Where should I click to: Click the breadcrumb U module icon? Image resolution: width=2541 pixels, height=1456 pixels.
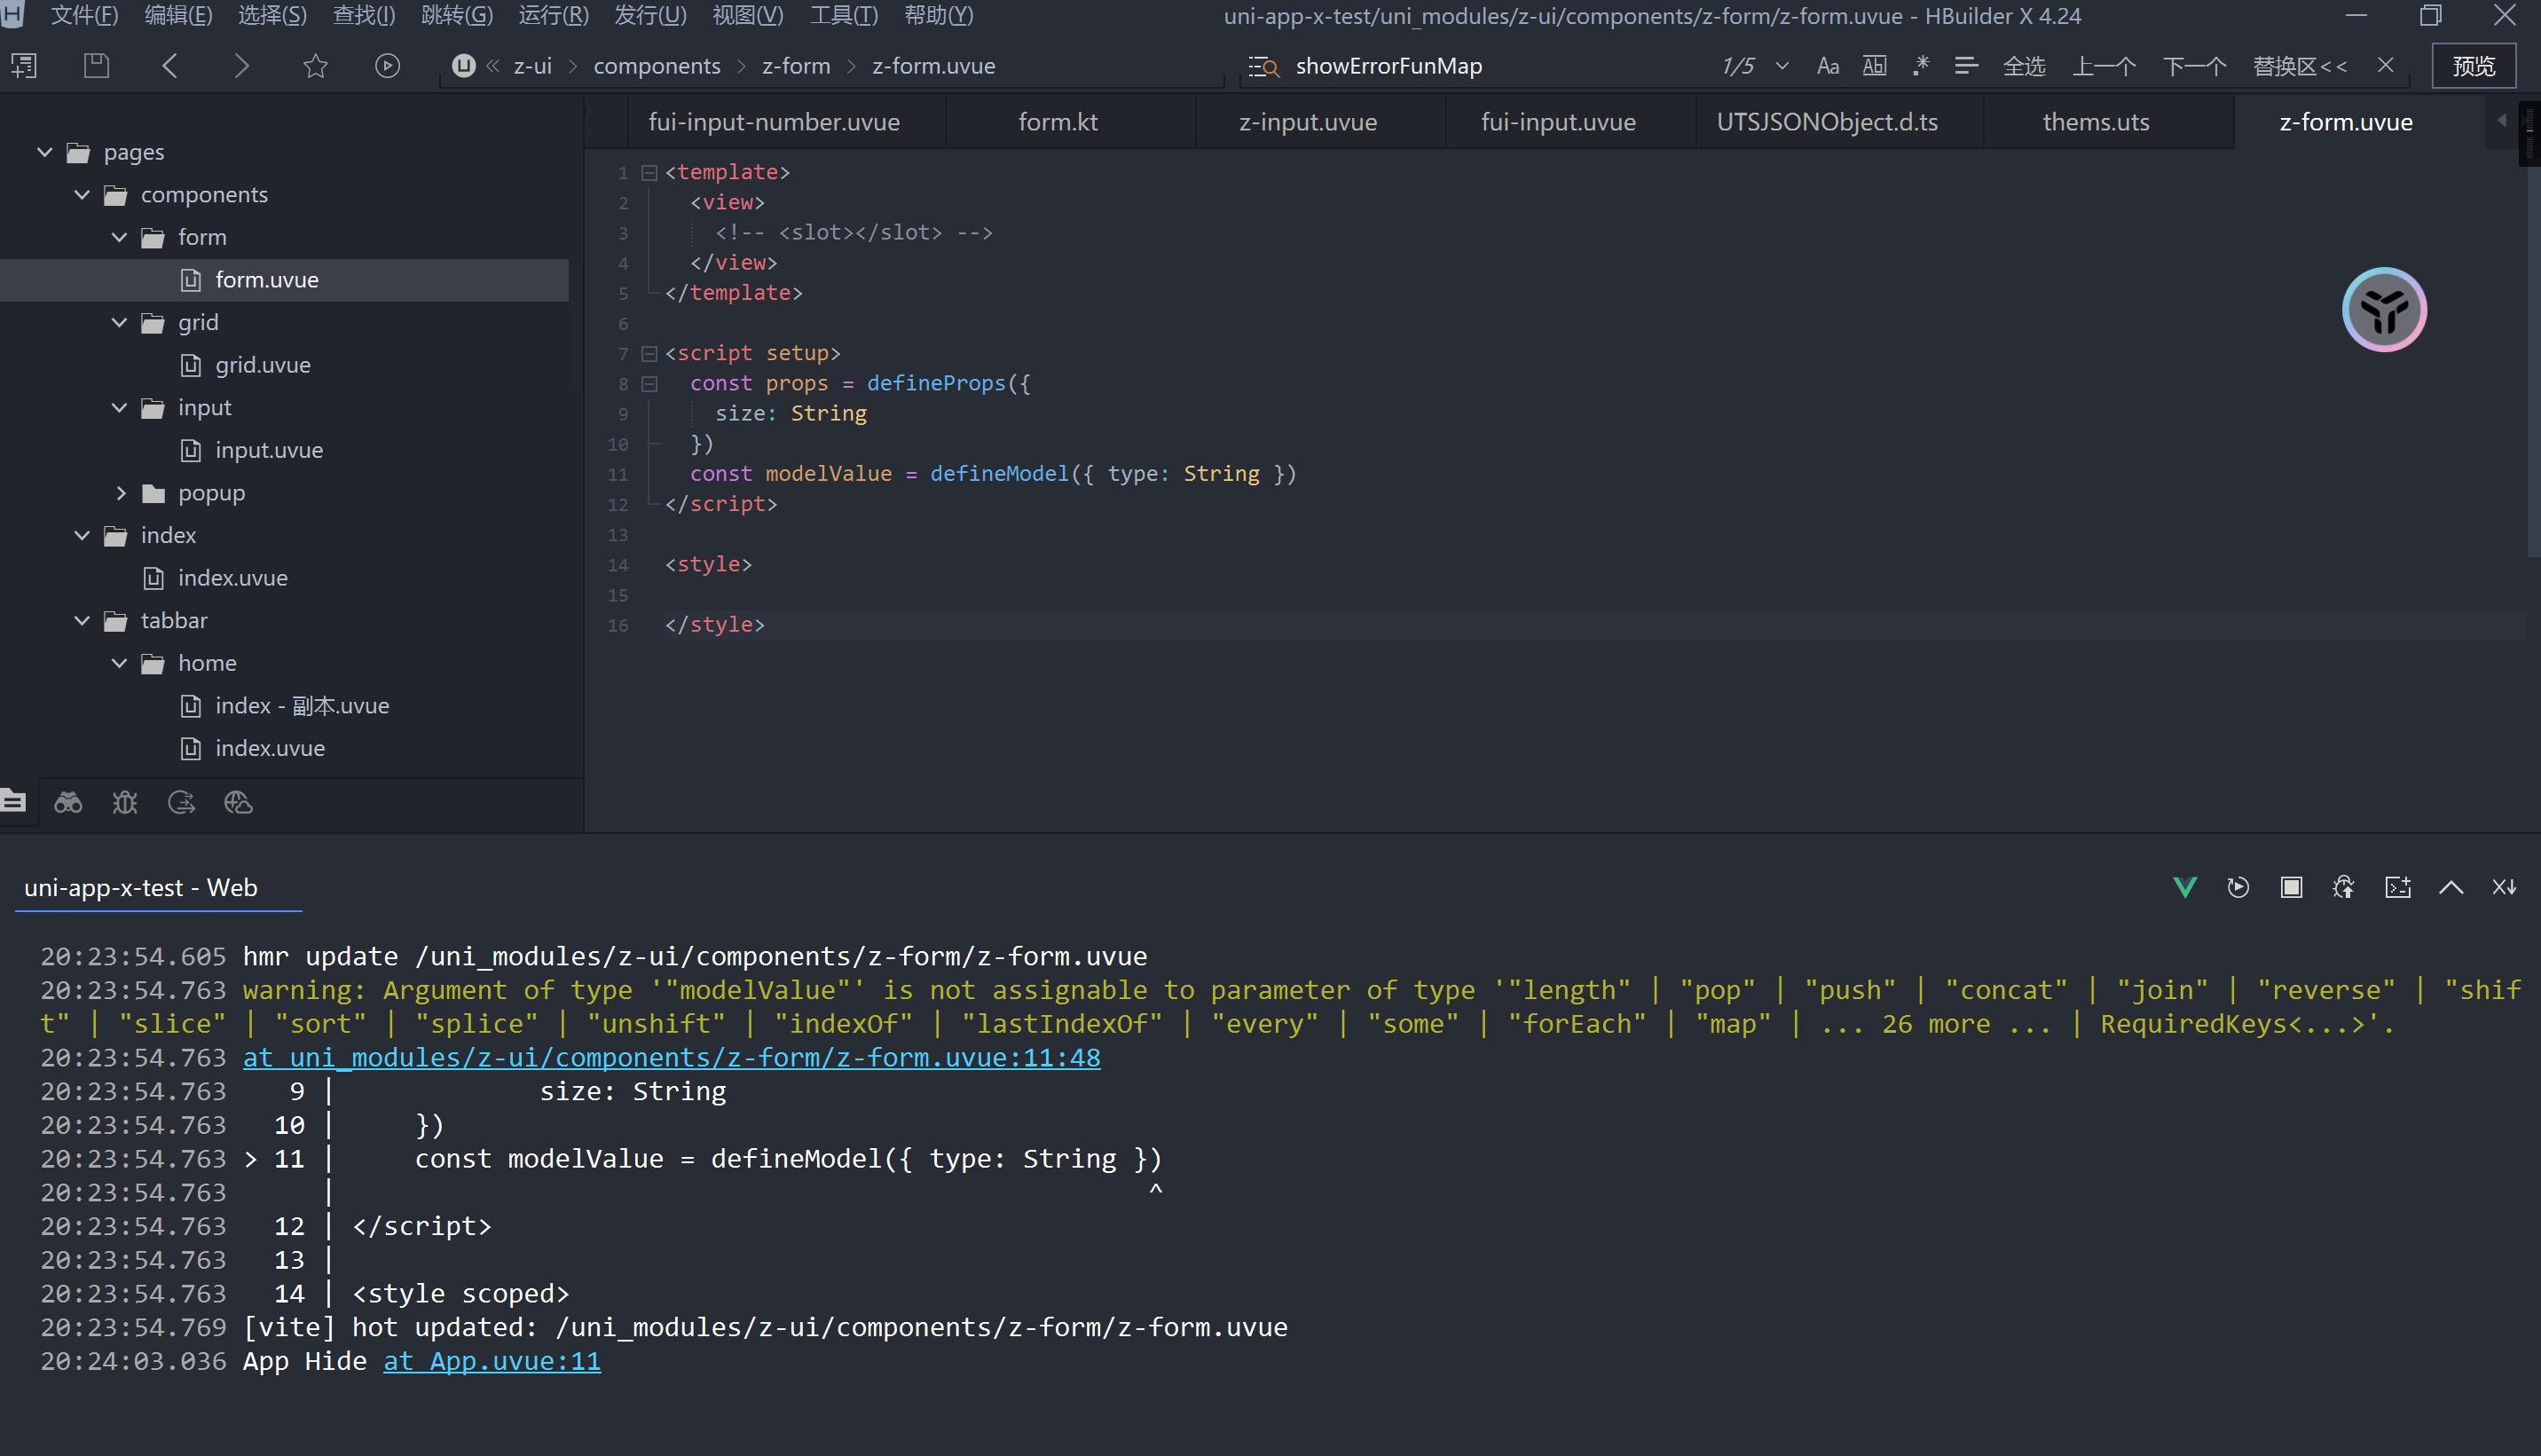[463, 66]
